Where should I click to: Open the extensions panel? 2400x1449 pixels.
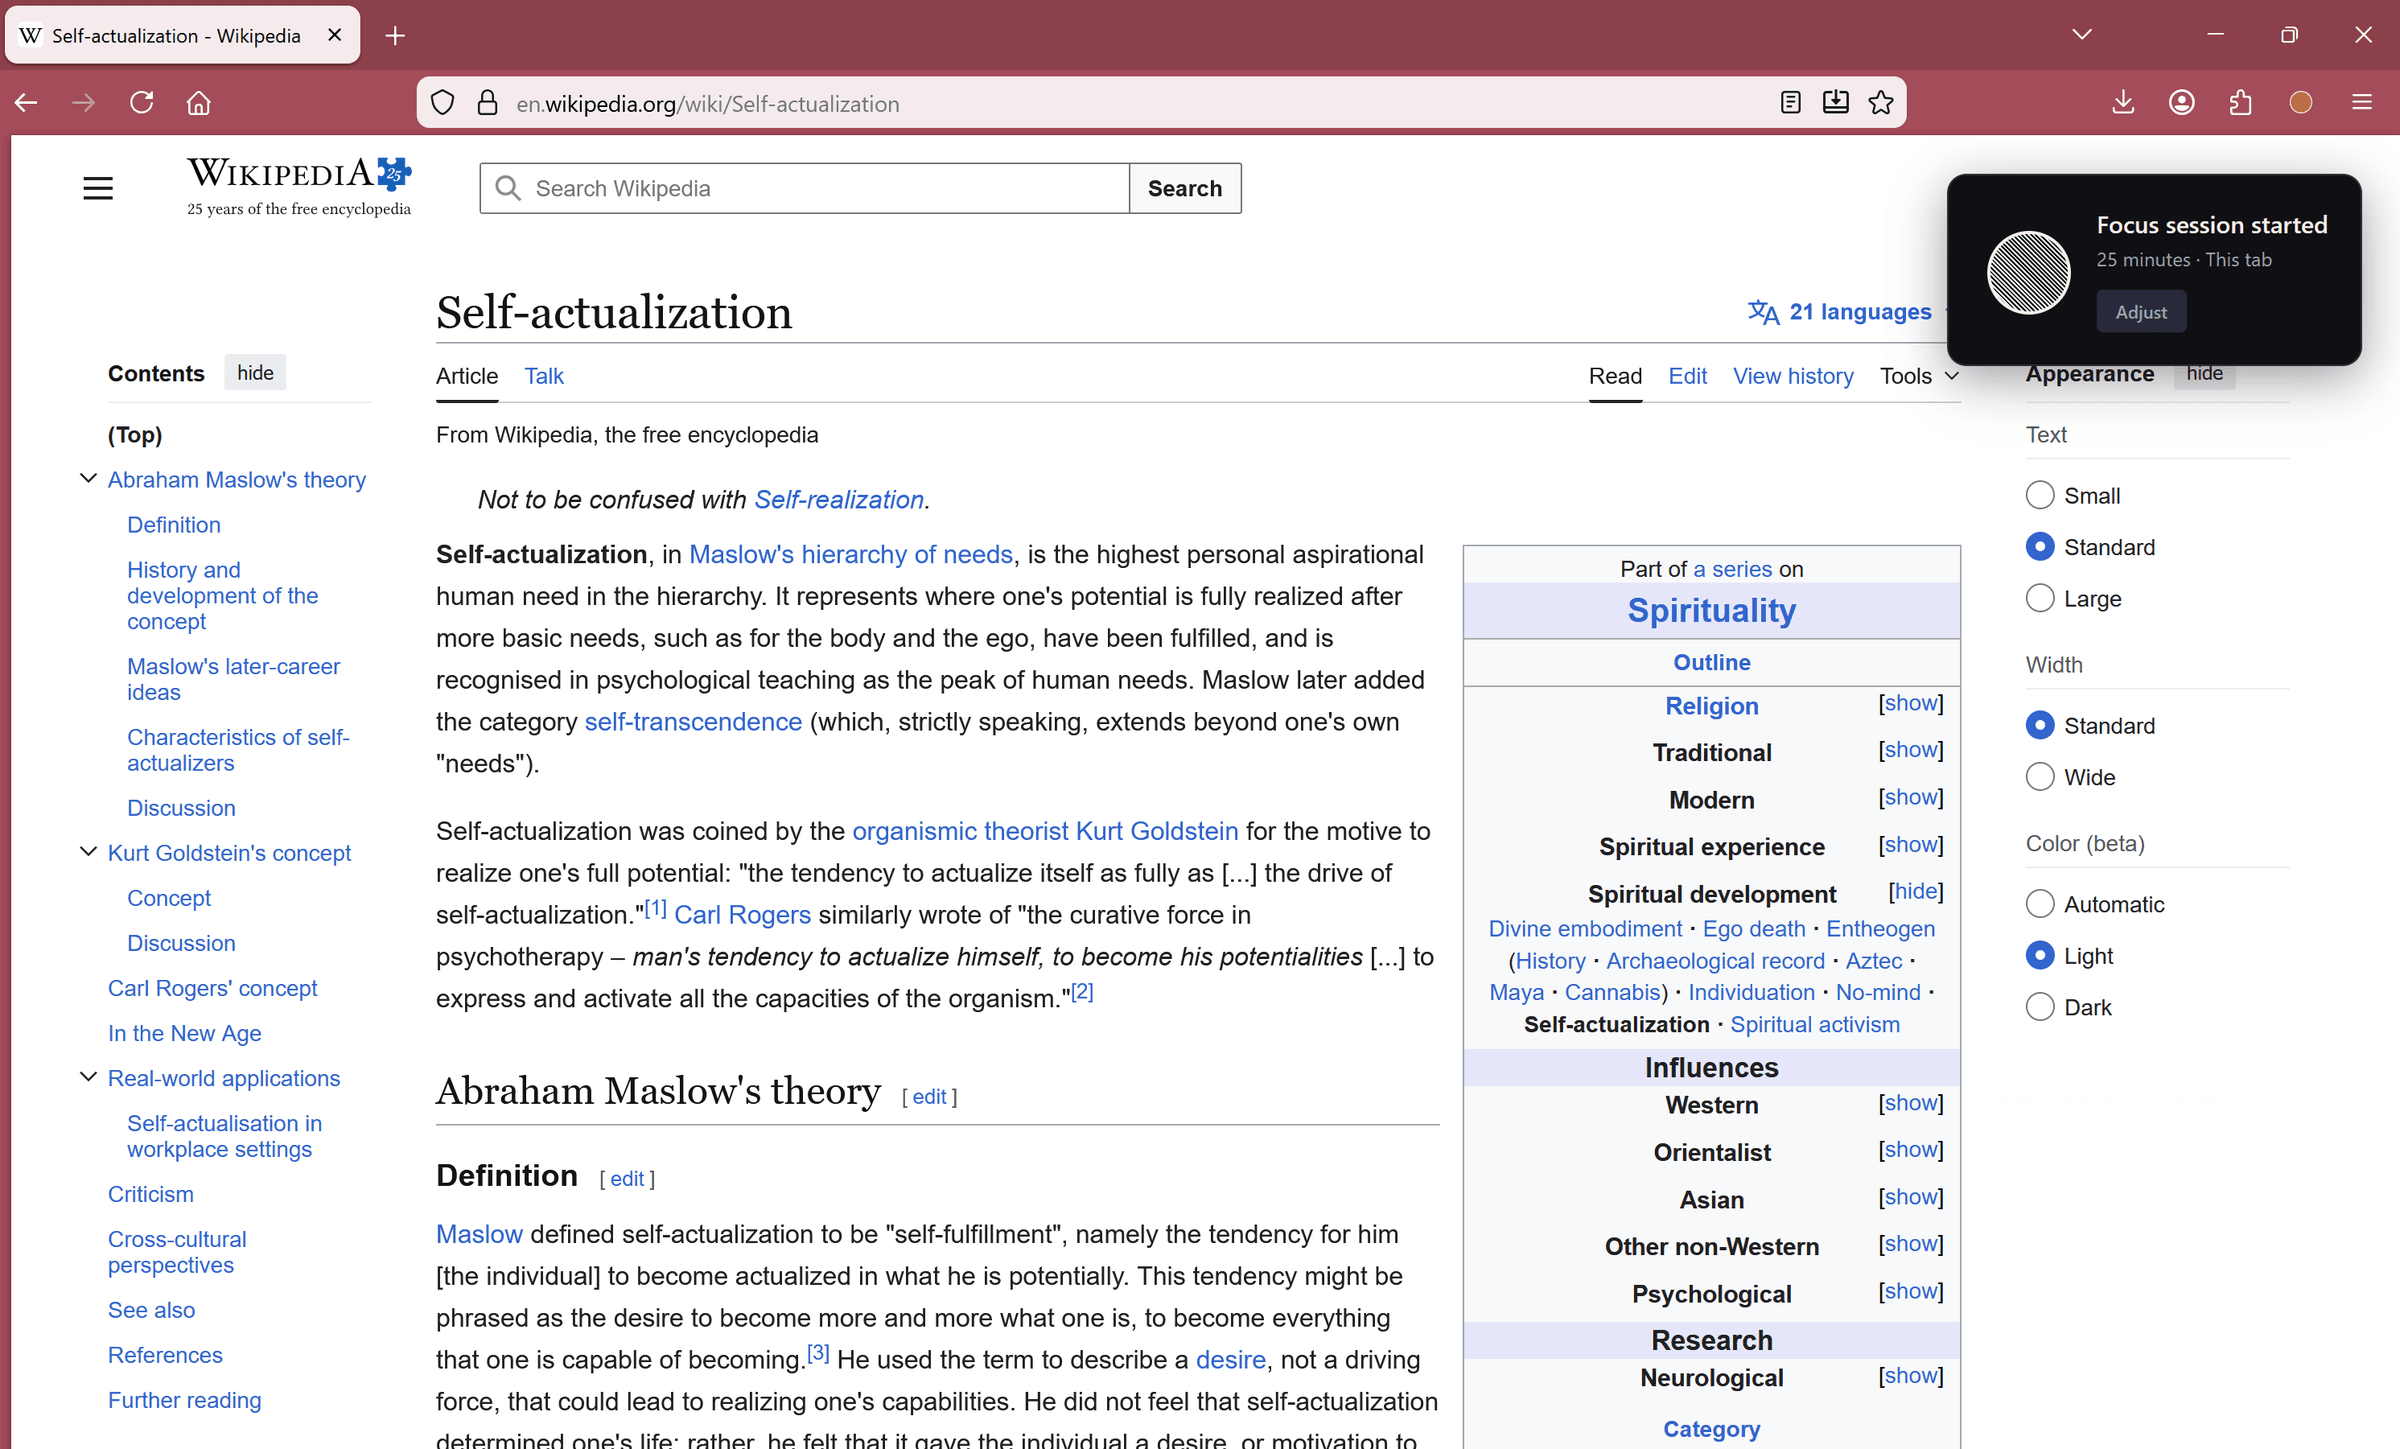coord(2240,102)
